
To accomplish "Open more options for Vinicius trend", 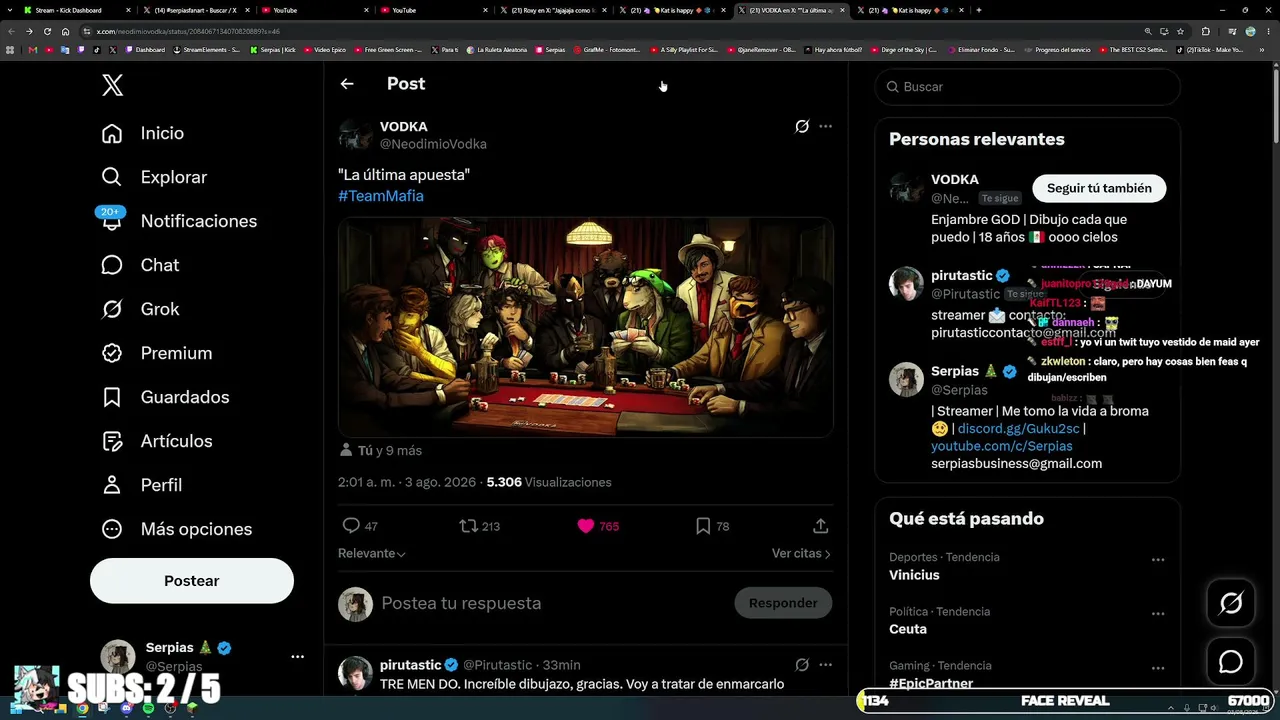I will [1158, 560].
